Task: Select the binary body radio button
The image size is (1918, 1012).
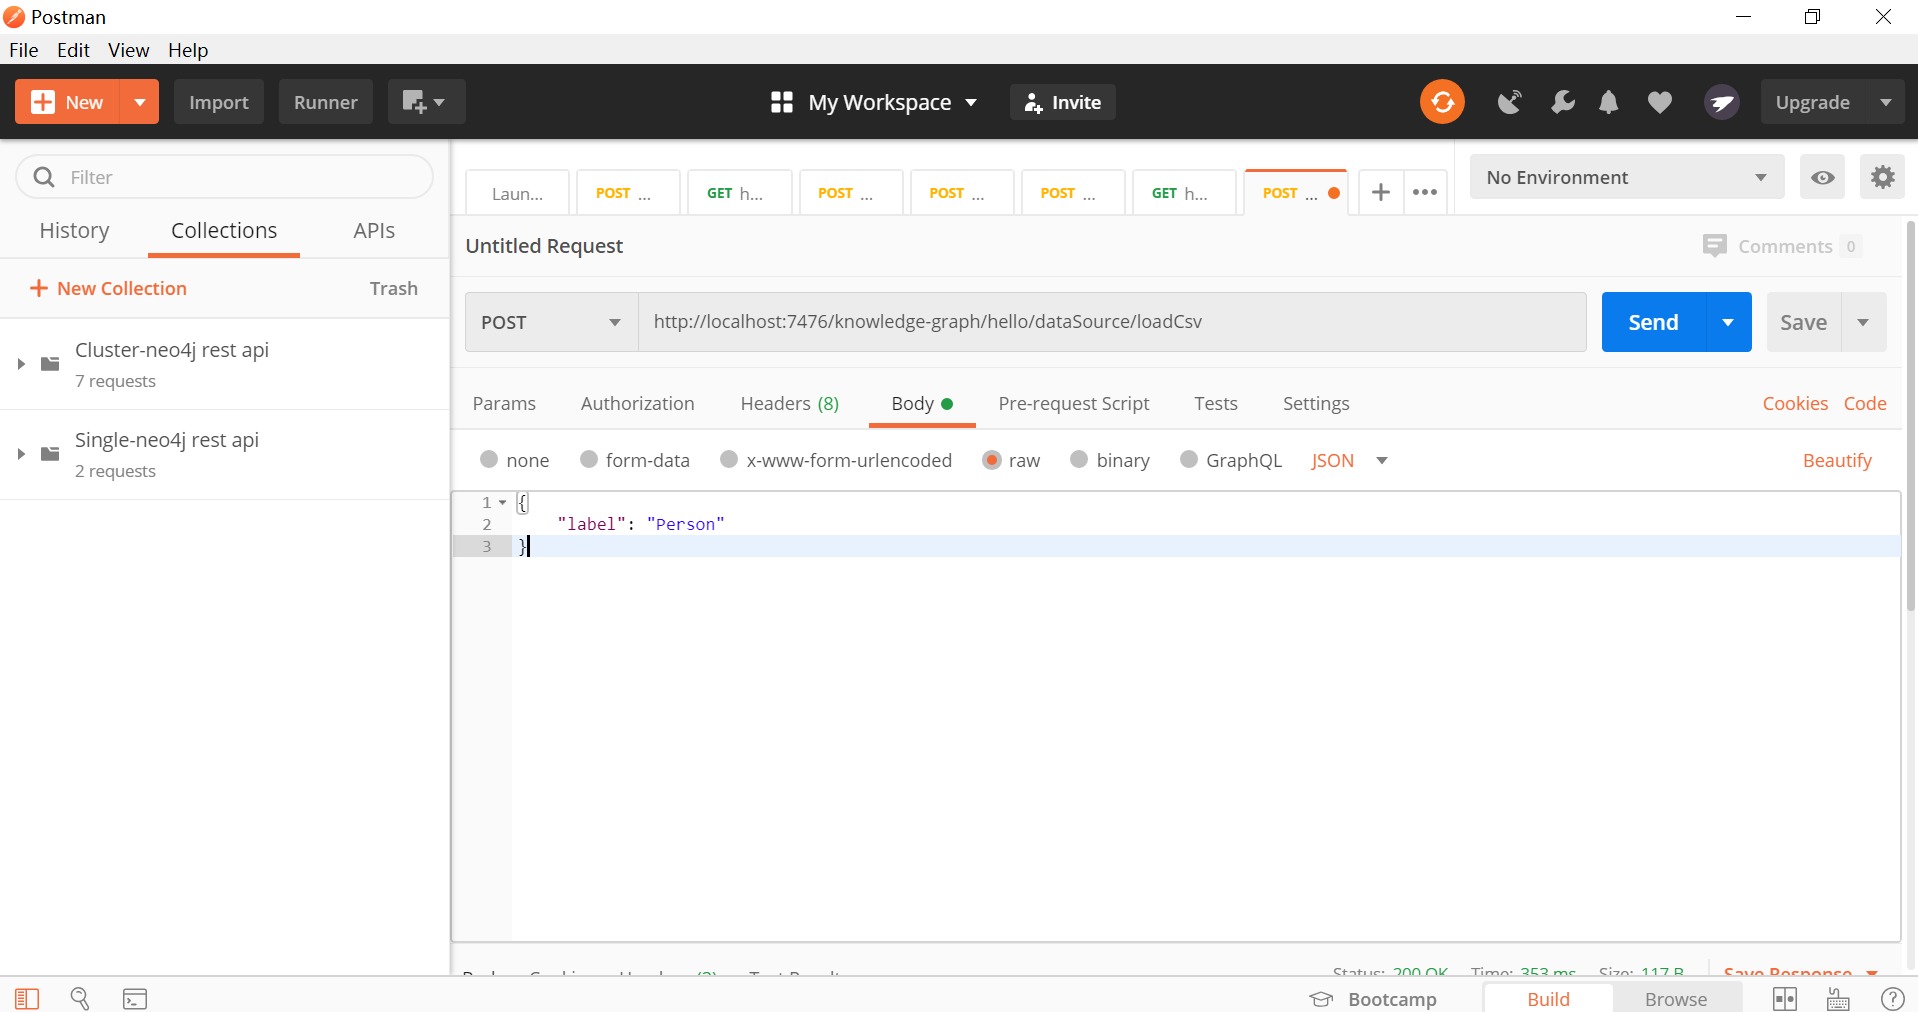Action: coord(1079,459)
